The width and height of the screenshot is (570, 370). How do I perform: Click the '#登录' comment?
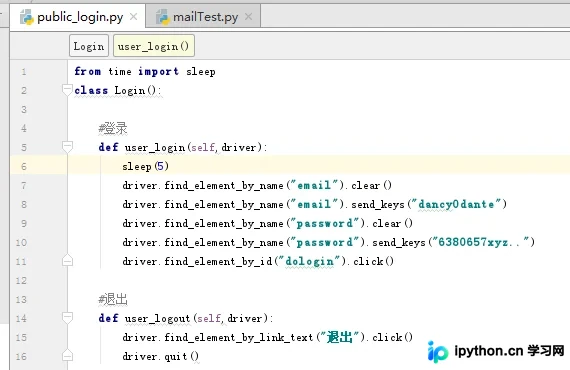point(113,128)
